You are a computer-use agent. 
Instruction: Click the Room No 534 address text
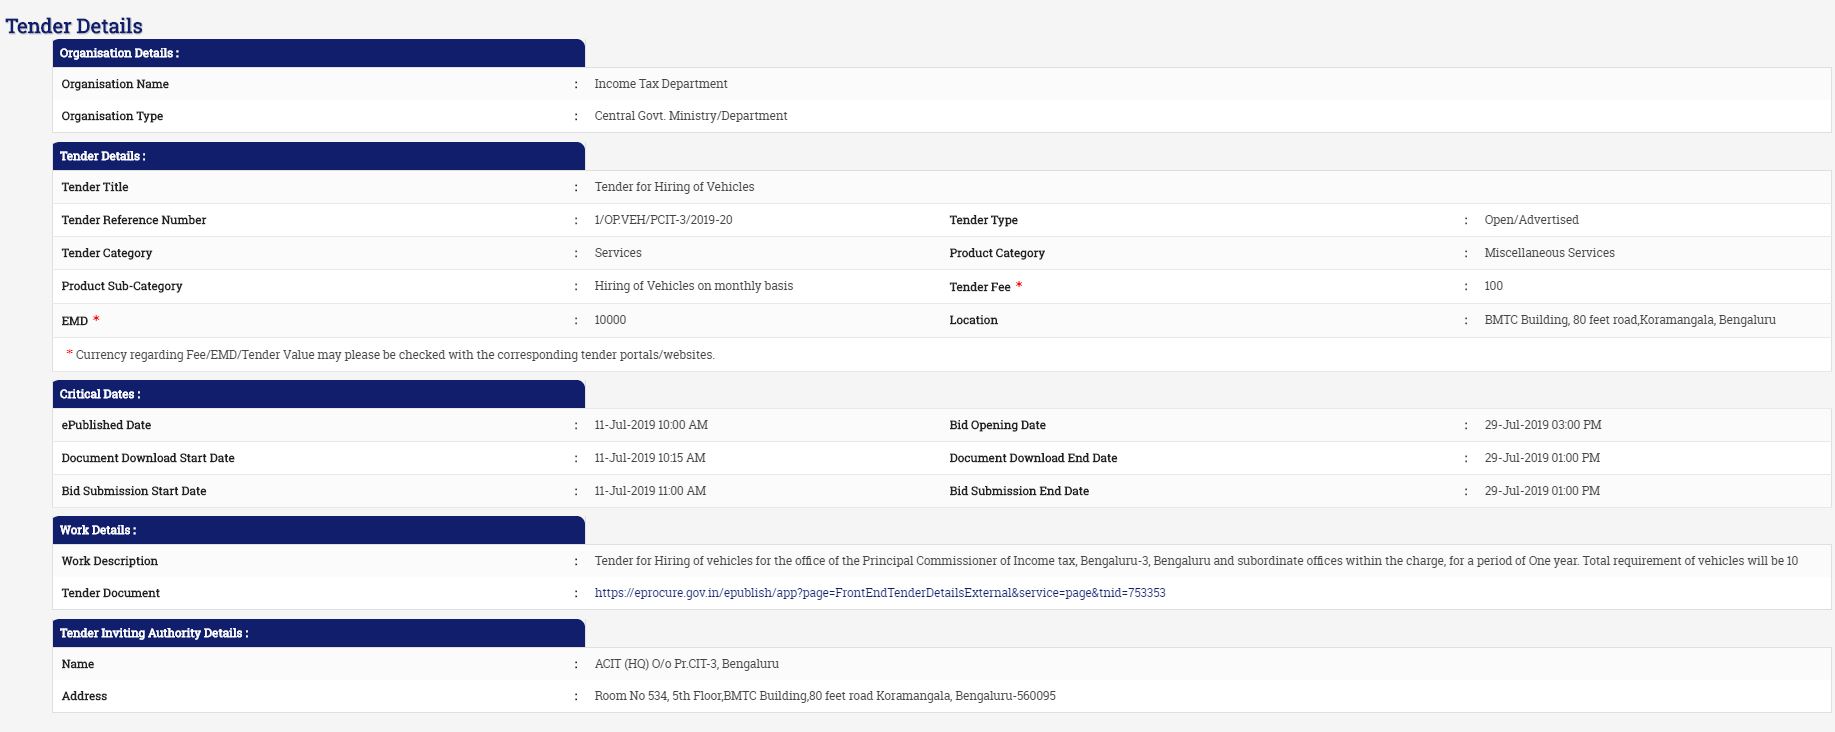tap(824, 696)
